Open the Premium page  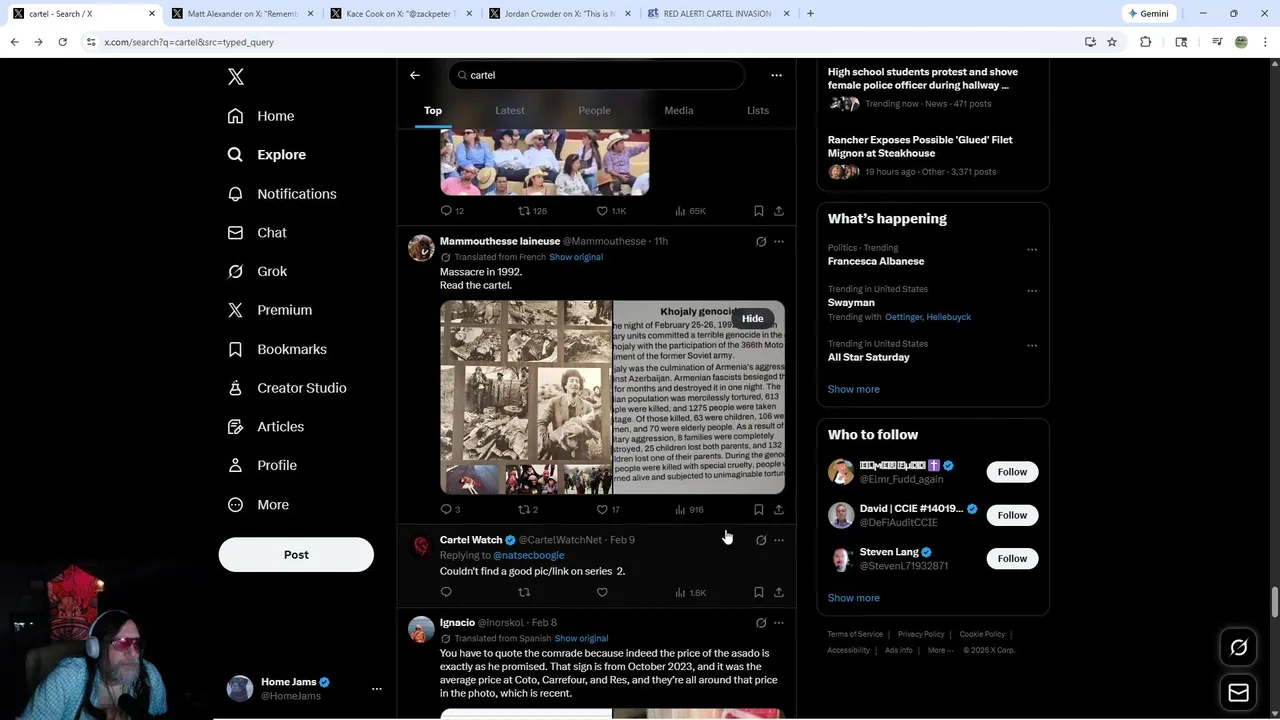(269, 310)
